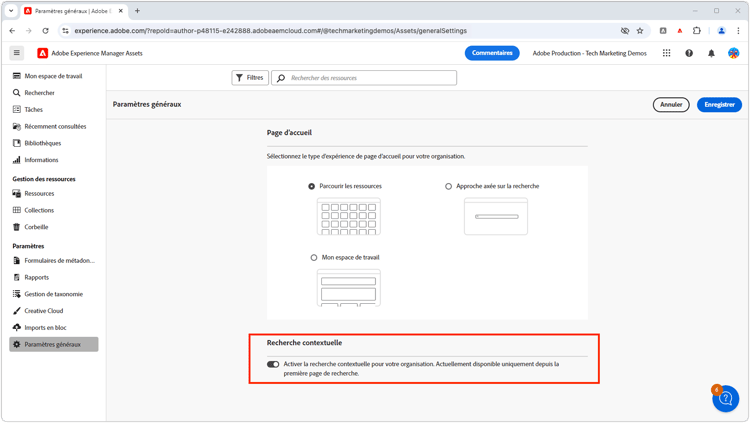Open the apps grid switcher icon
The image size is (750, 423).
[x=666, y=53]
